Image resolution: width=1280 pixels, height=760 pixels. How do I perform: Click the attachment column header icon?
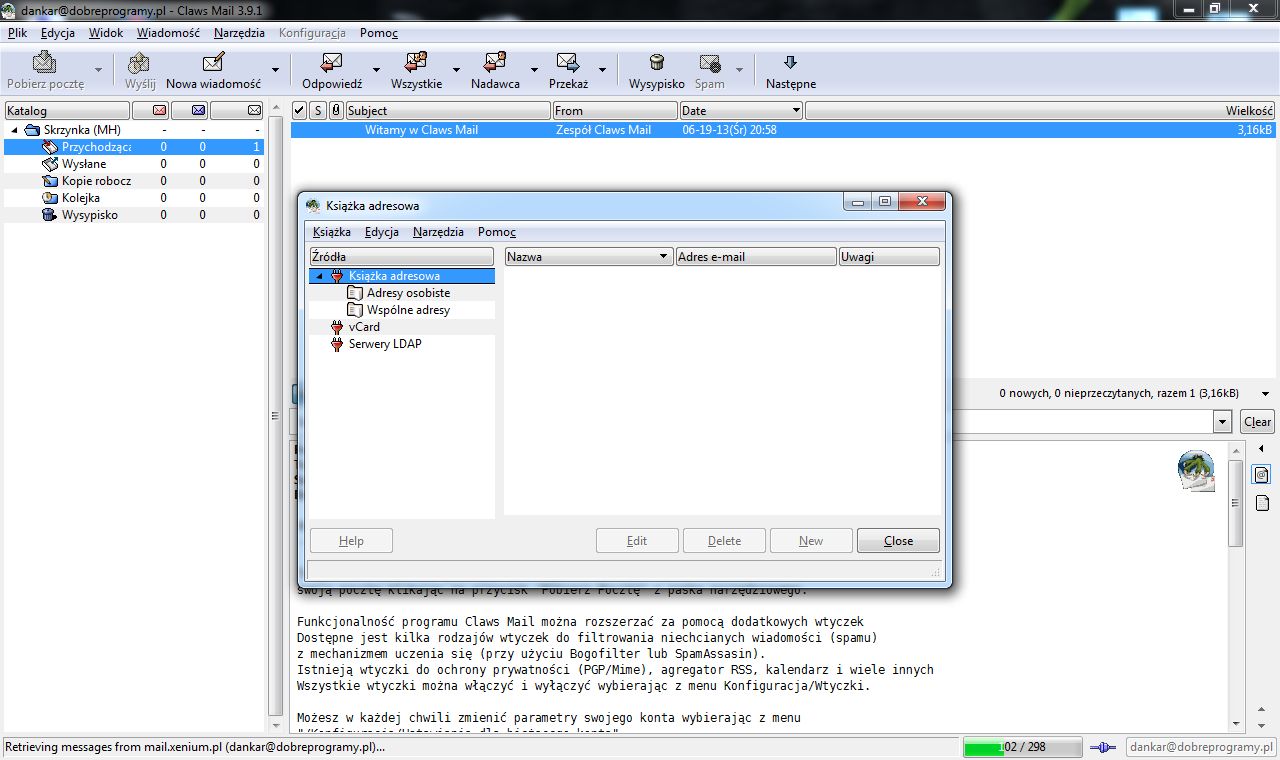coord(336,110)
